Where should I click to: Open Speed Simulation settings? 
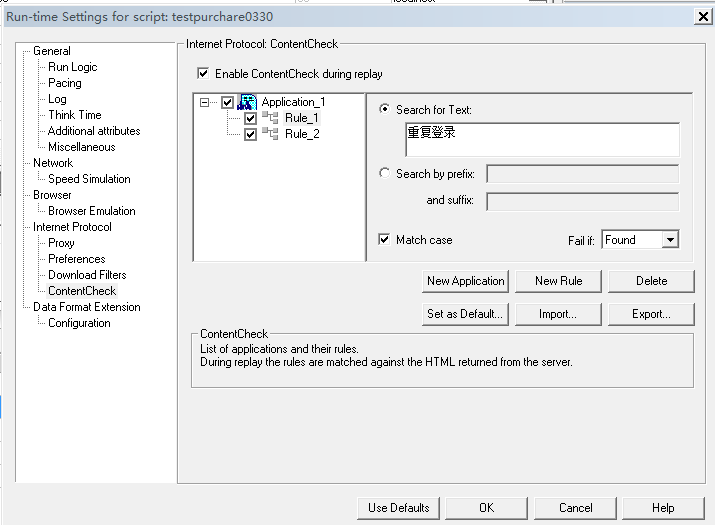pos(89,179)
